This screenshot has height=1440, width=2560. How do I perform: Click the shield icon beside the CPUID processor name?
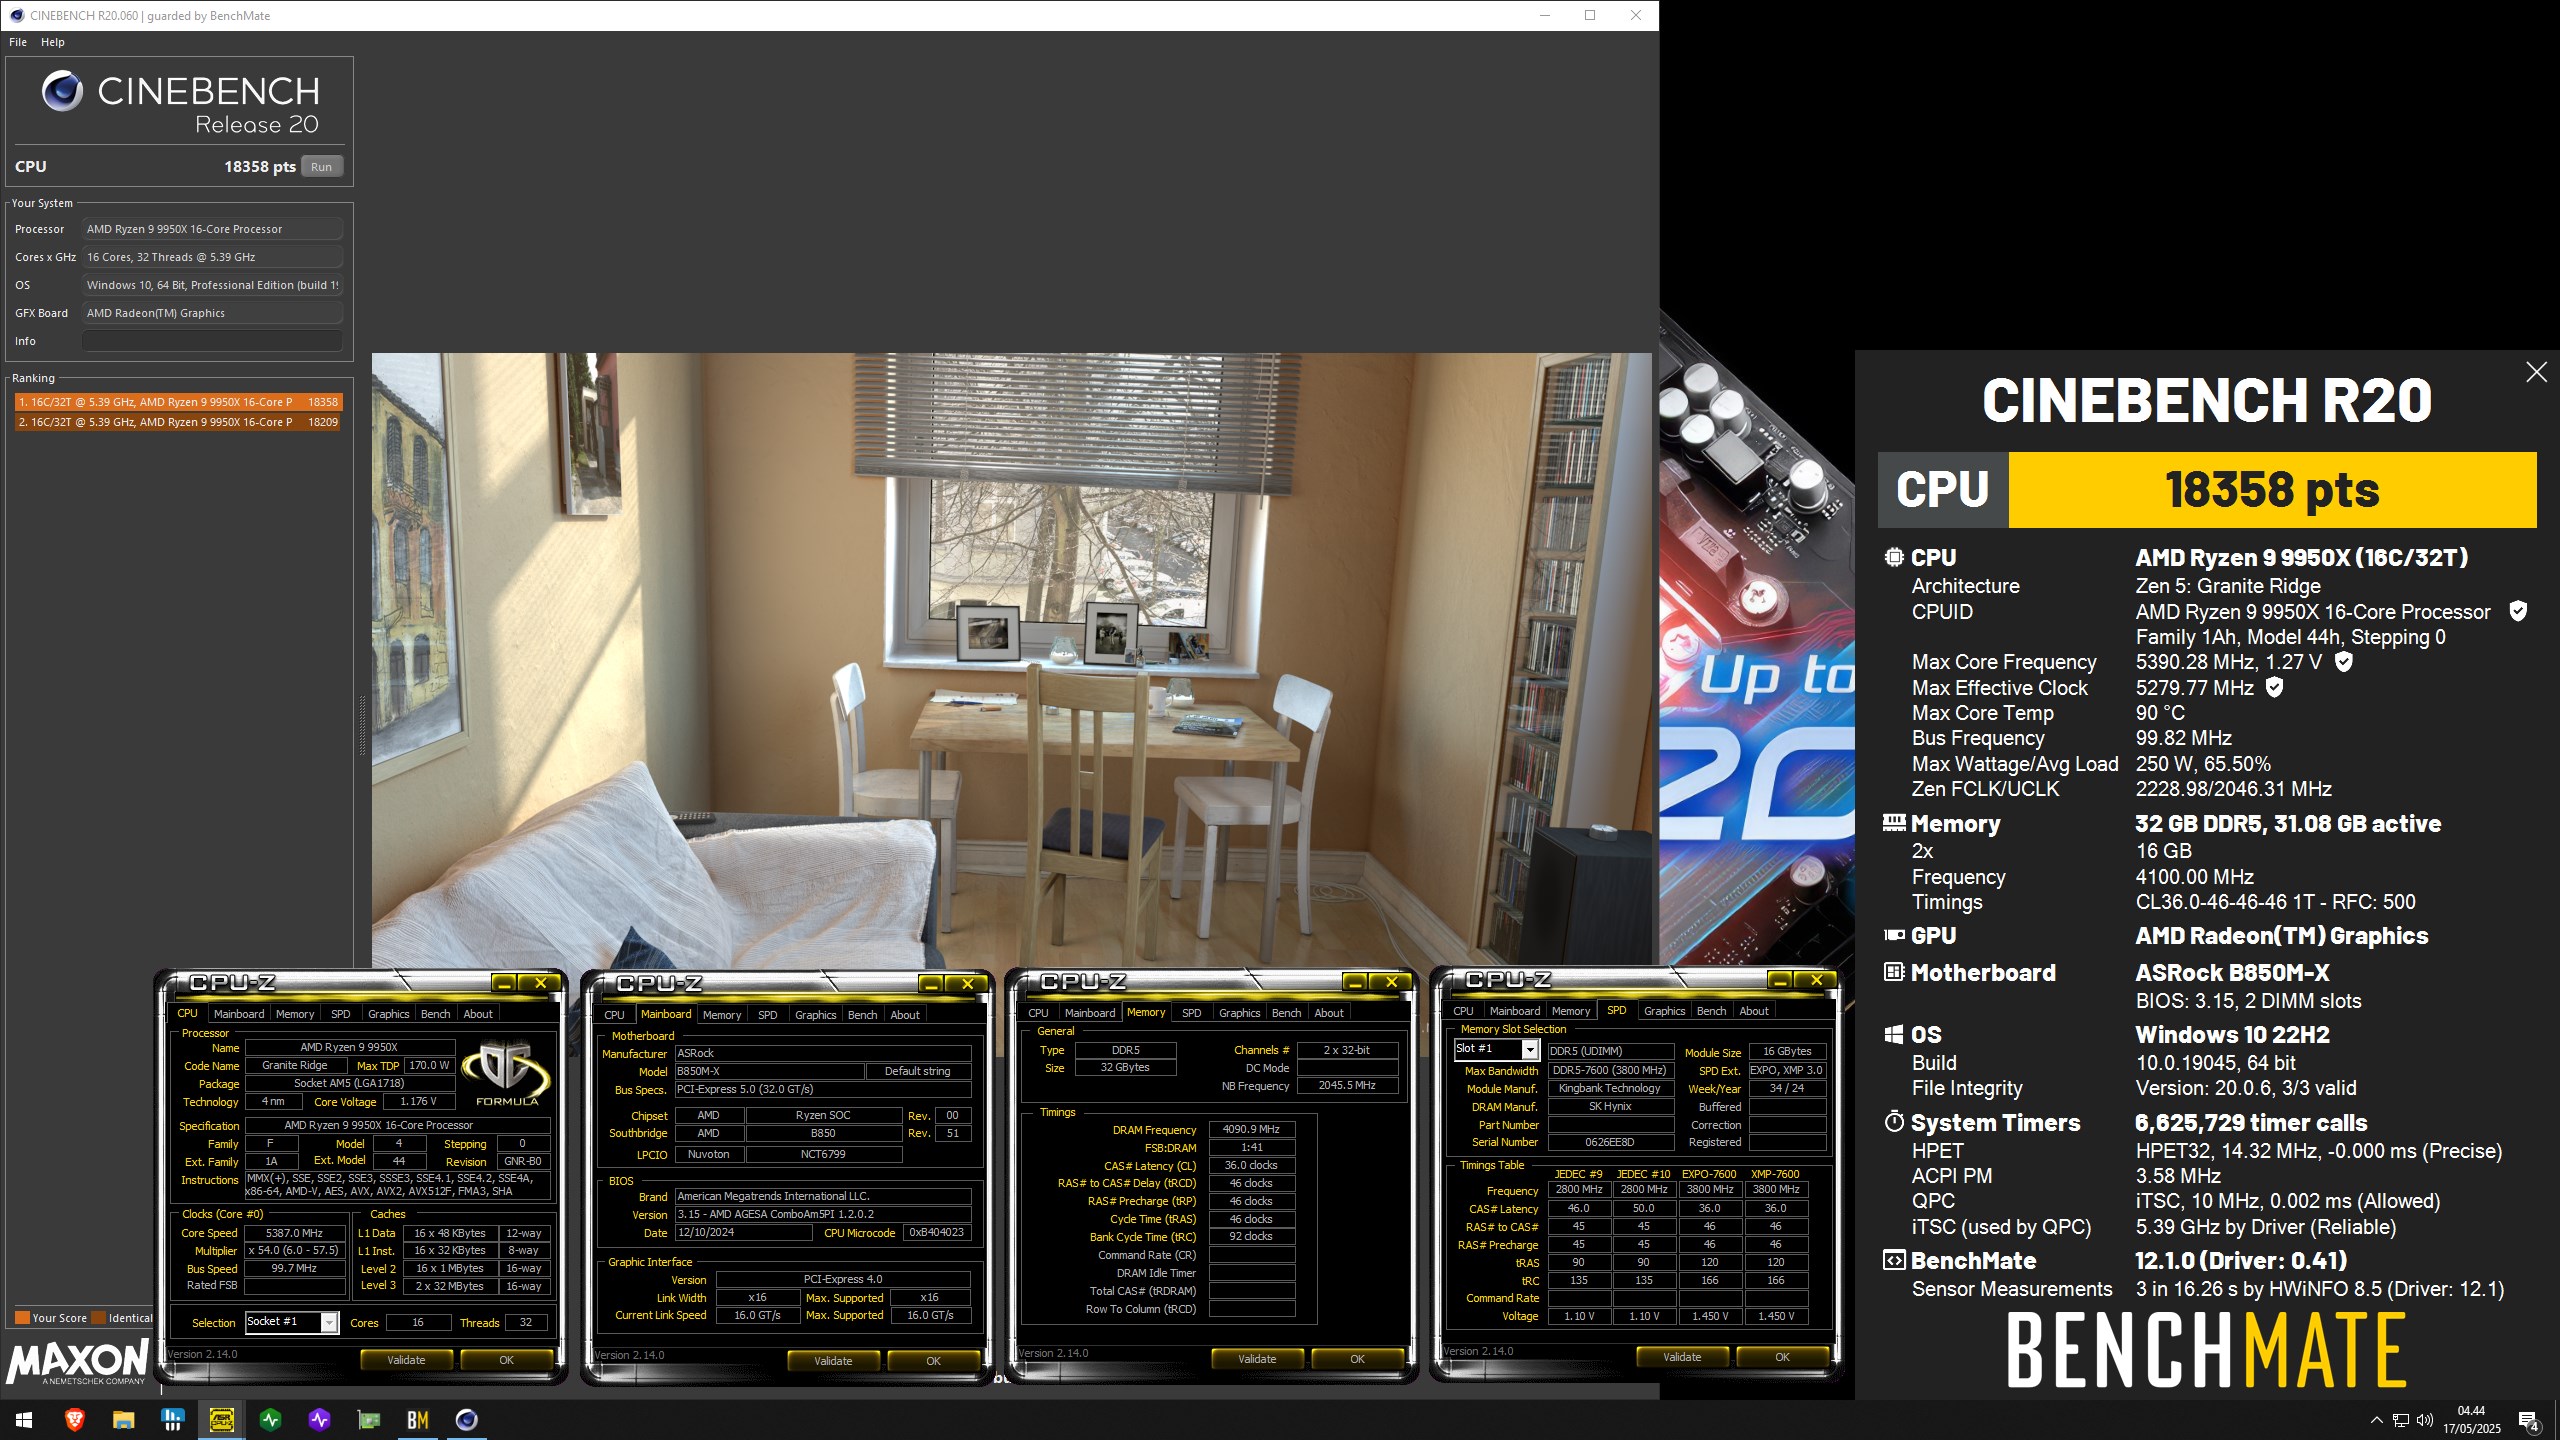(x=2518, y=611)
